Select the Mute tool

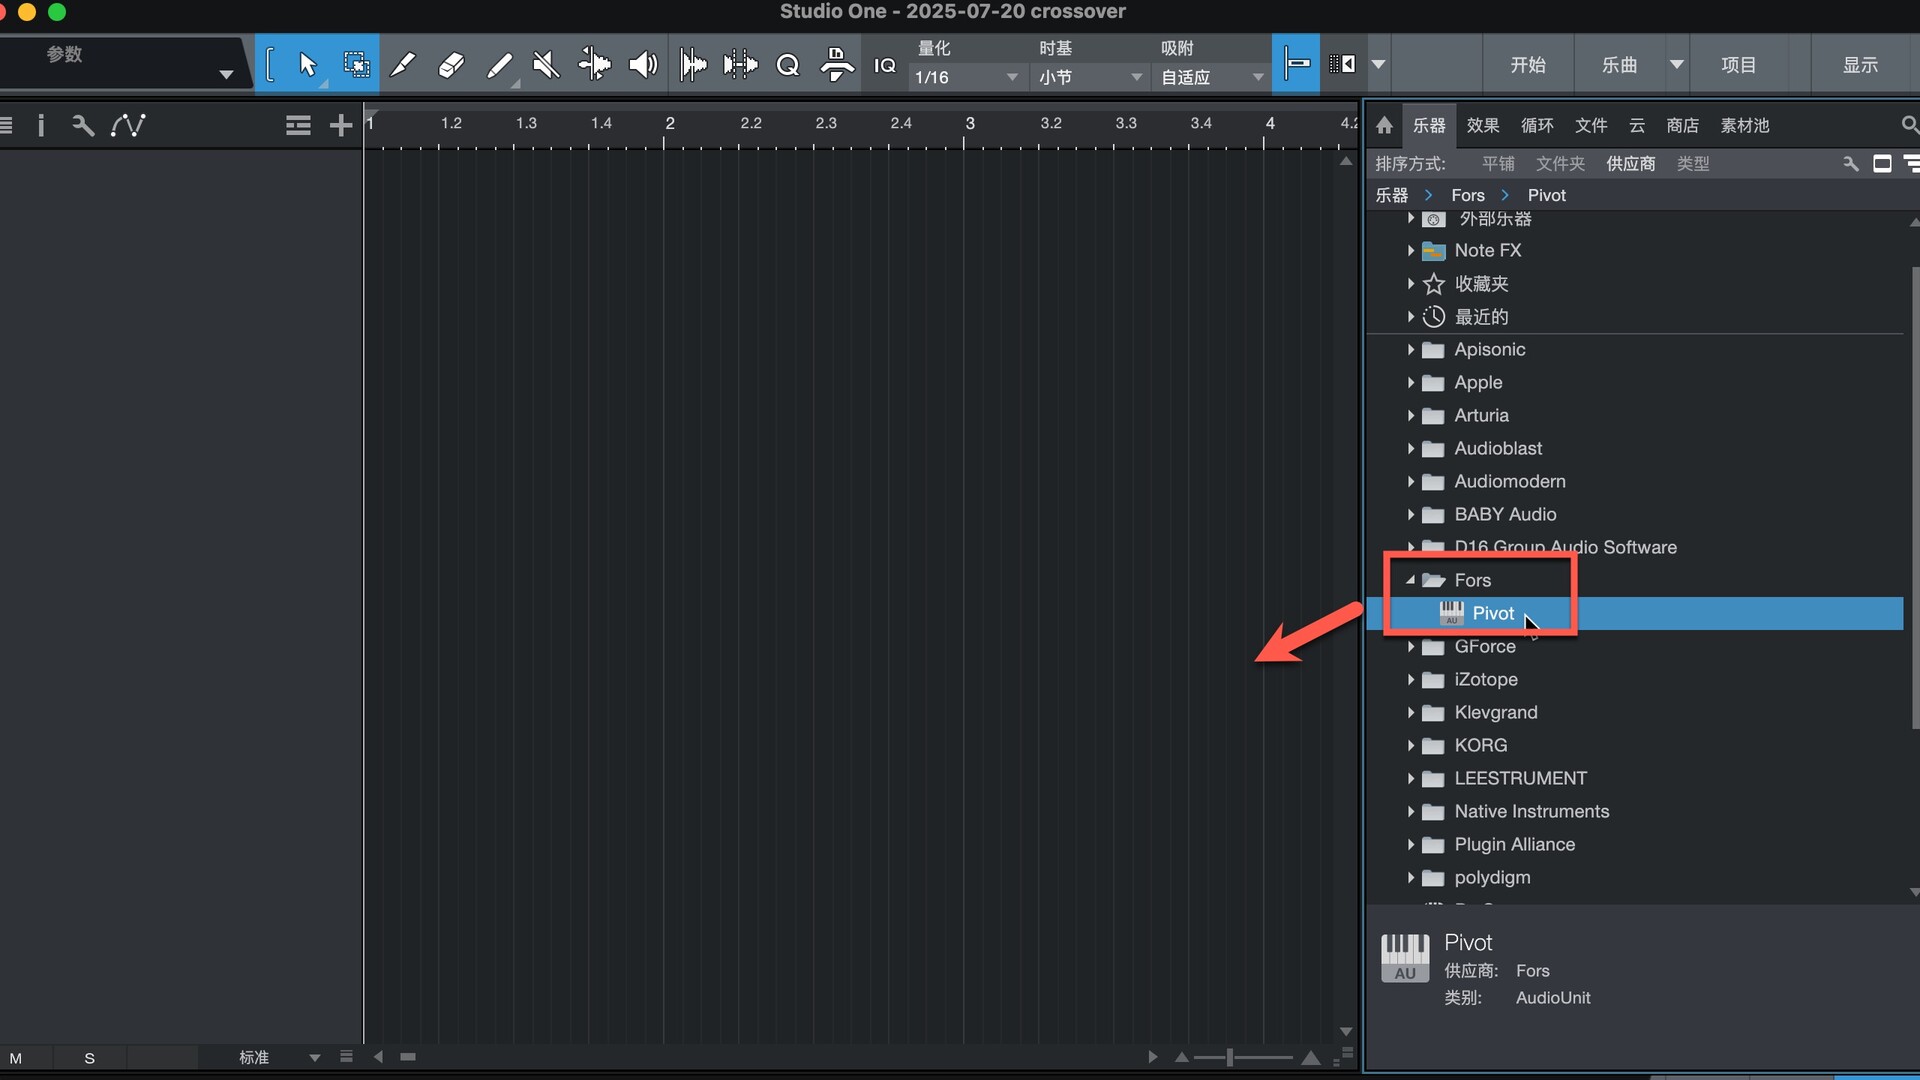click(x=546, y=65)
